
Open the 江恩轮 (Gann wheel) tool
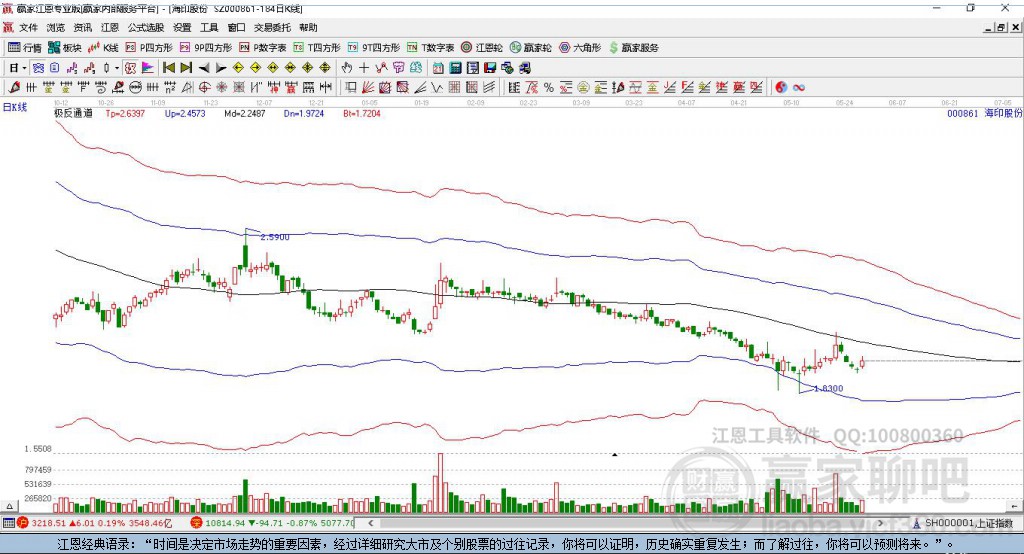point(482,48)
